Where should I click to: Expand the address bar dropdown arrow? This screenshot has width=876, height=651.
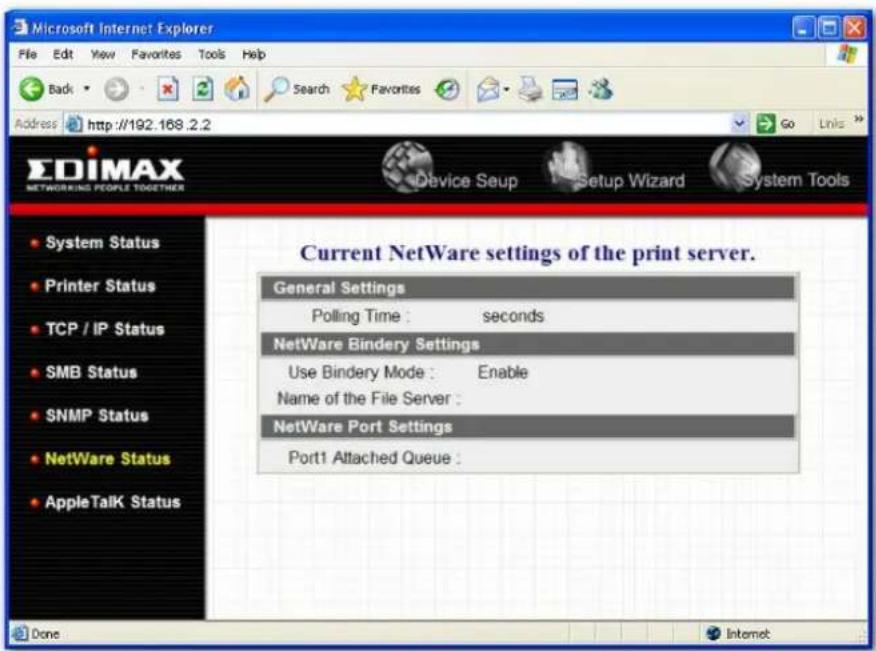(740, 123)
